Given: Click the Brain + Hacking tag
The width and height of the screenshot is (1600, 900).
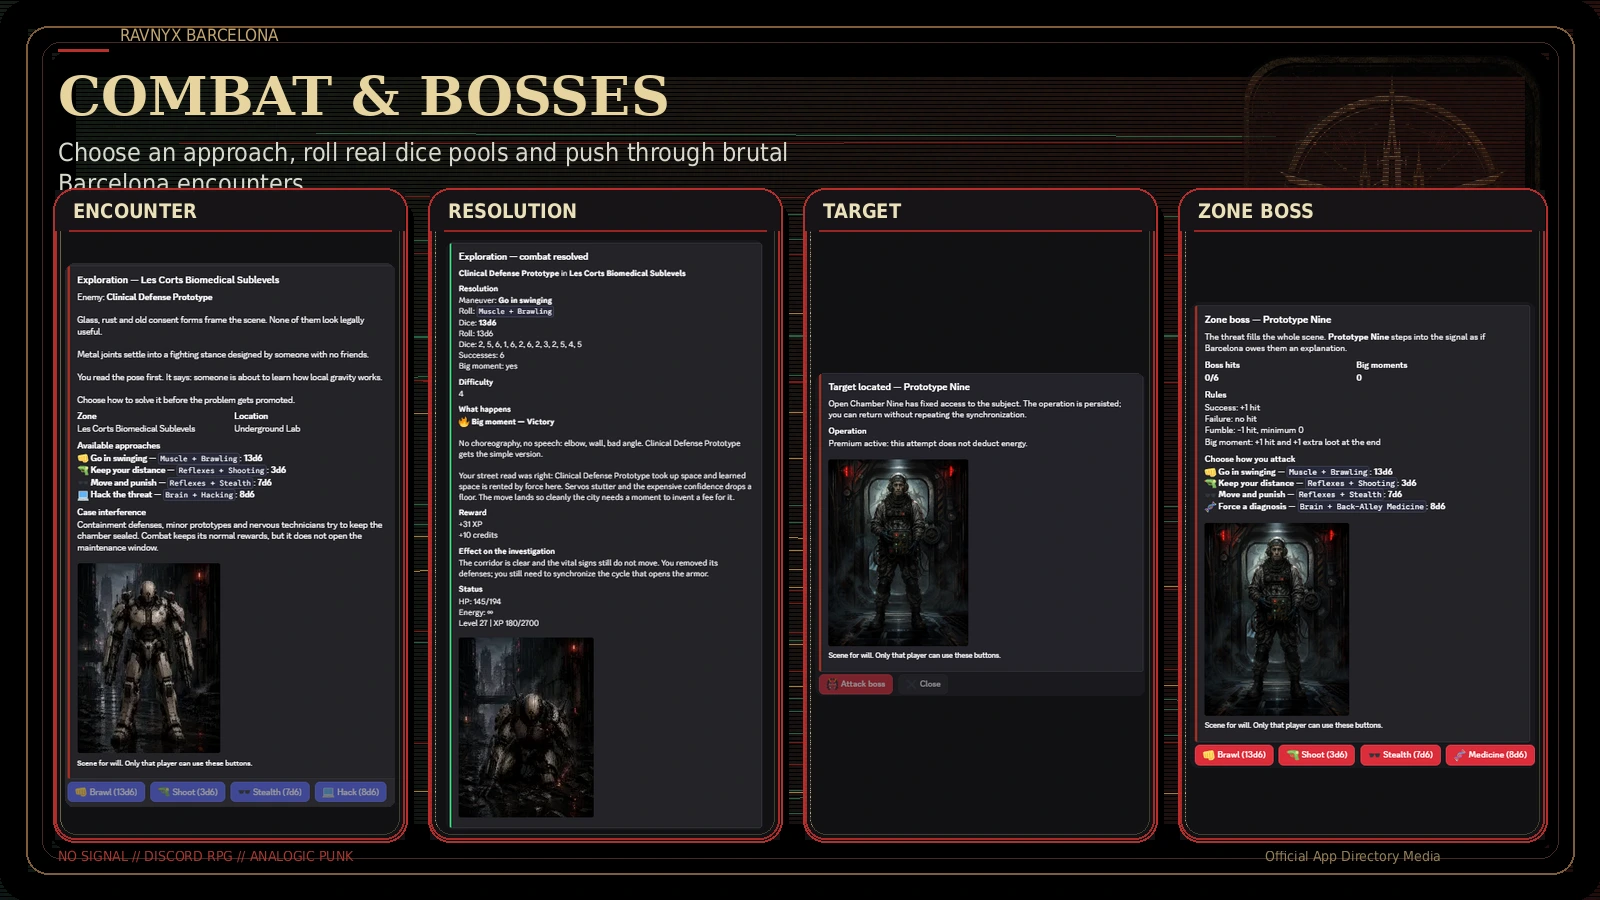Looking at the screenshot, I should coord(199,495).
